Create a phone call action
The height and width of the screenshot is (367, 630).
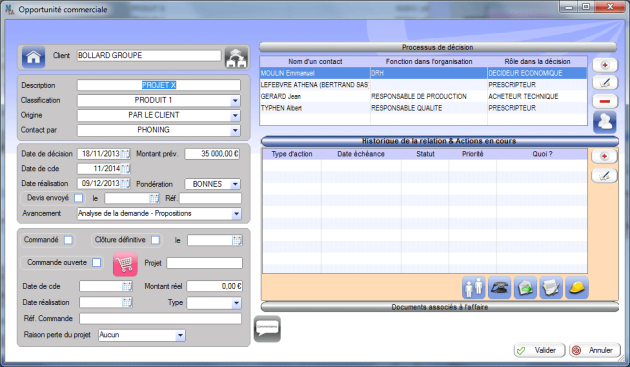pyautogui.click(x=499, y=287)
